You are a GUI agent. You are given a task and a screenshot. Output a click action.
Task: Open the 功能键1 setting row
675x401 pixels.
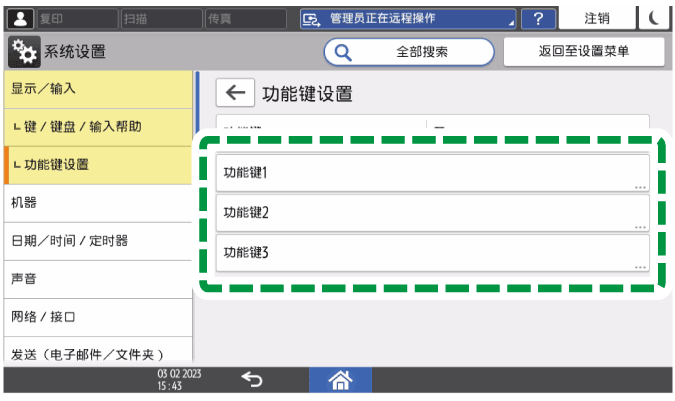432,173
